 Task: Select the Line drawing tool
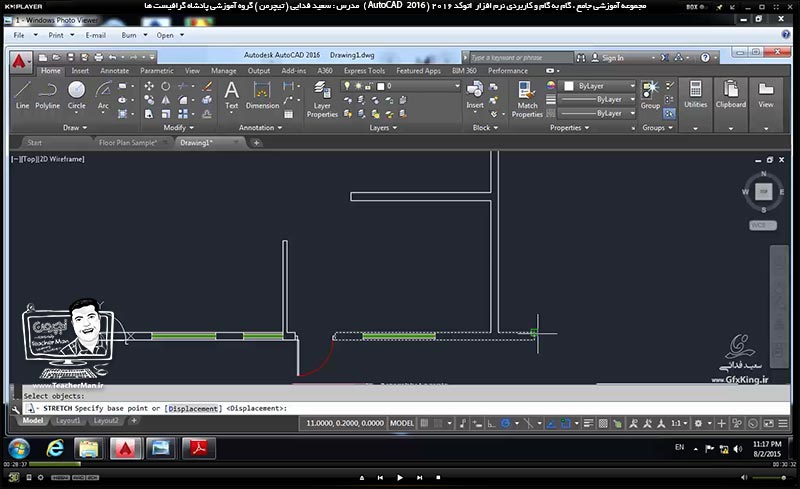(22, 95)
